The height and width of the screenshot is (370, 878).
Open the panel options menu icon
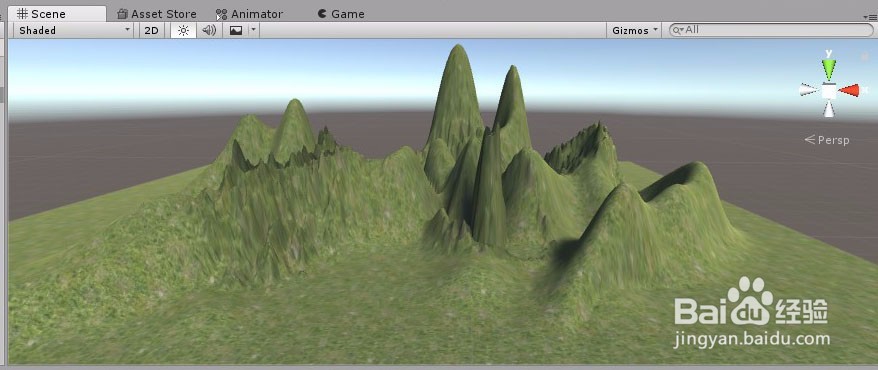coord(870,17)
